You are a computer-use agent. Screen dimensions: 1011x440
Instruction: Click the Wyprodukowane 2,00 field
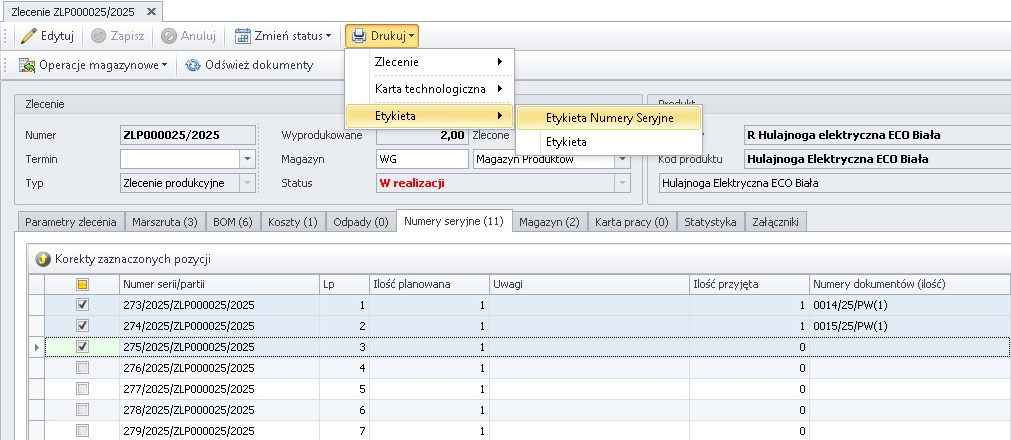click(x=422, y=135)
